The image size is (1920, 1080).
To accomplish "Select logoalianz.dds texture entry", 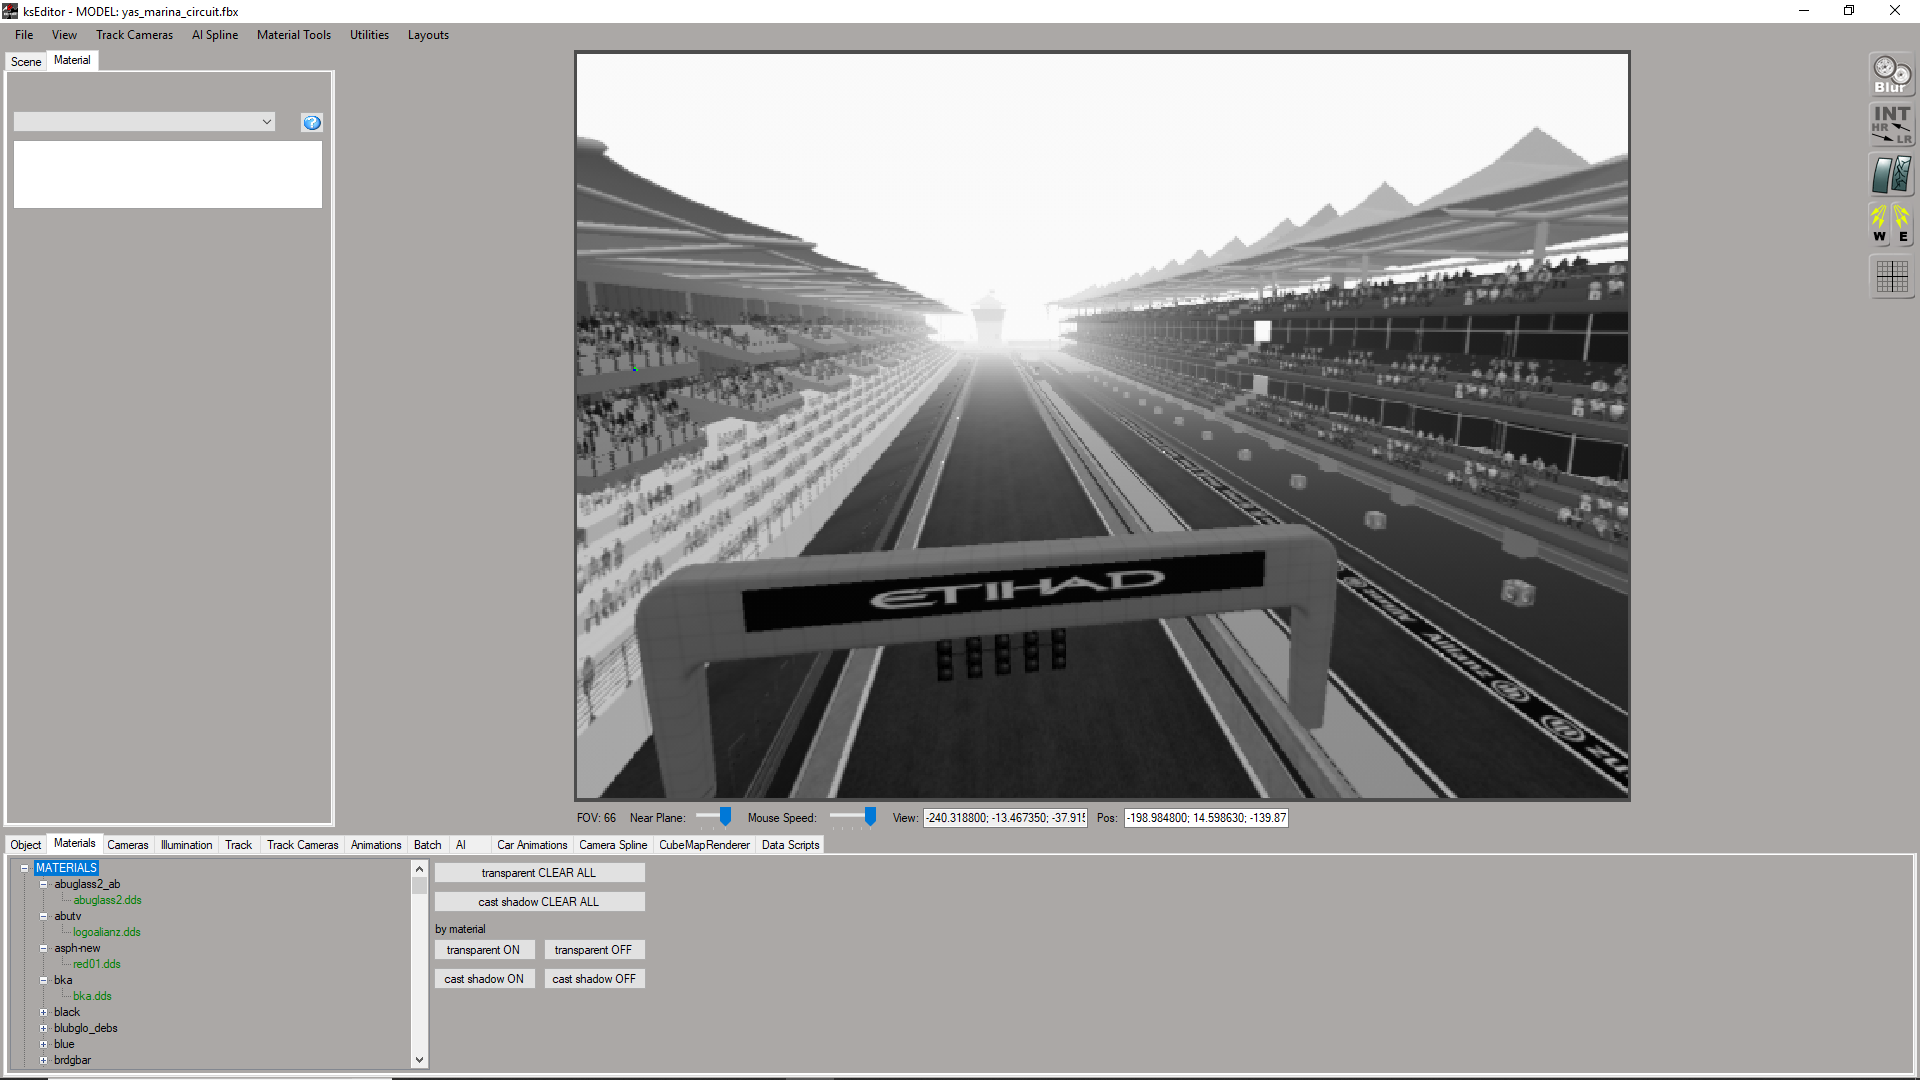I will click(x=106, y=932).
